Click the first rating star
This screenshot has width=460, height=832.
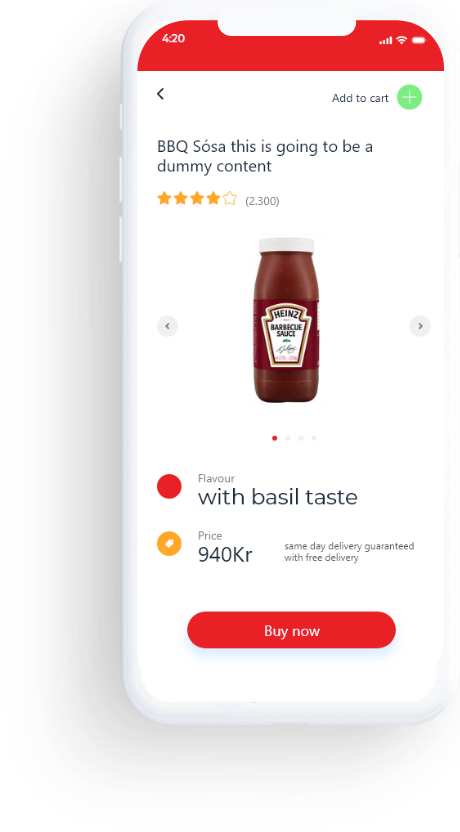164,198
